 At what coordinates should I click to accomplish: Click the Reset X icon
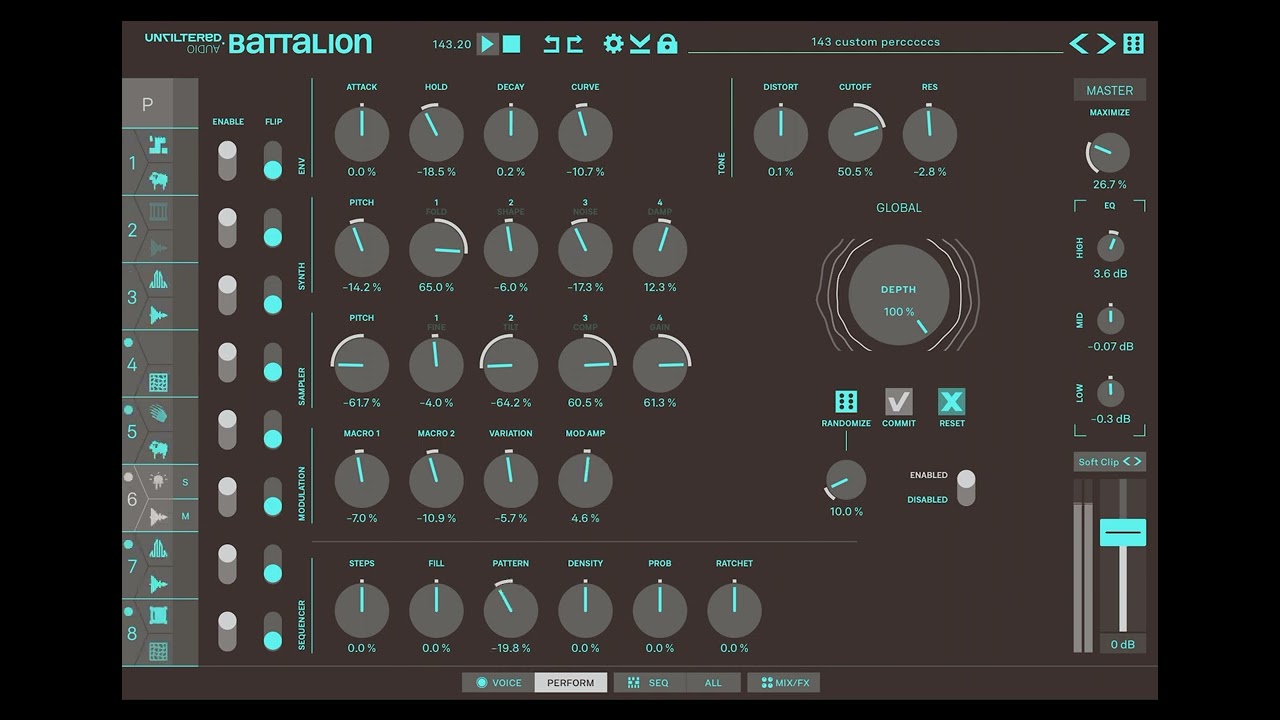coord(952,402)
